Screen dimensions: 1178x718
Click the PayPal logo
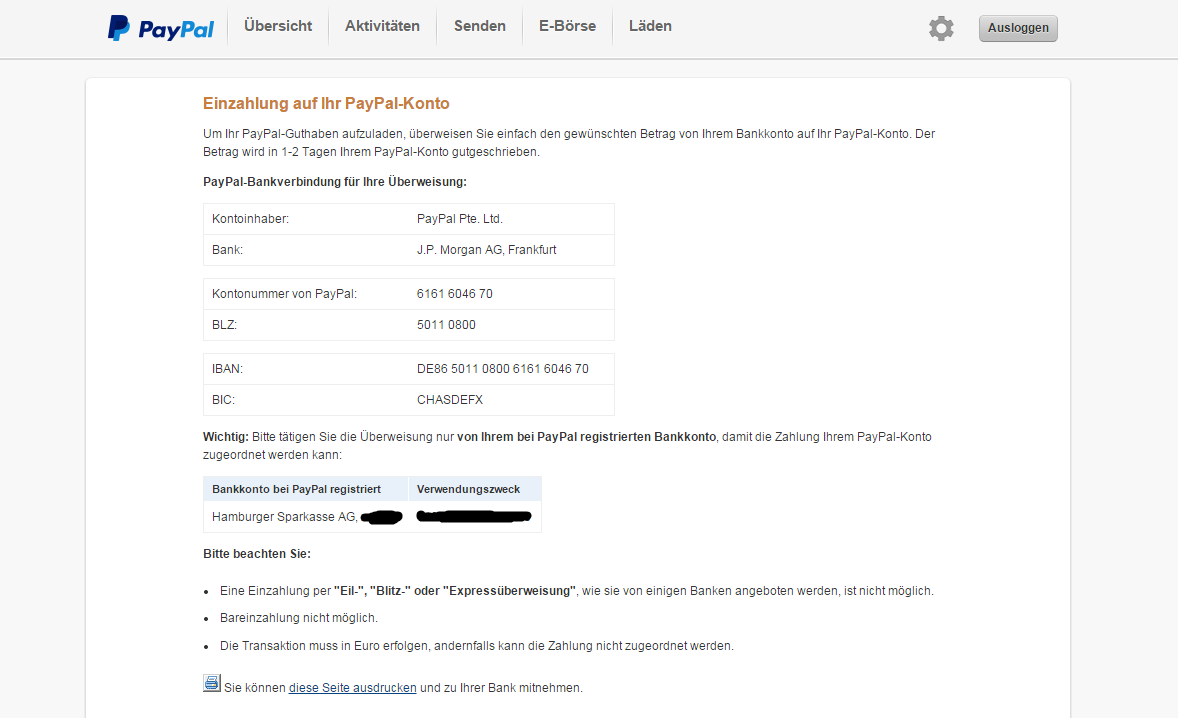[161, 28]
